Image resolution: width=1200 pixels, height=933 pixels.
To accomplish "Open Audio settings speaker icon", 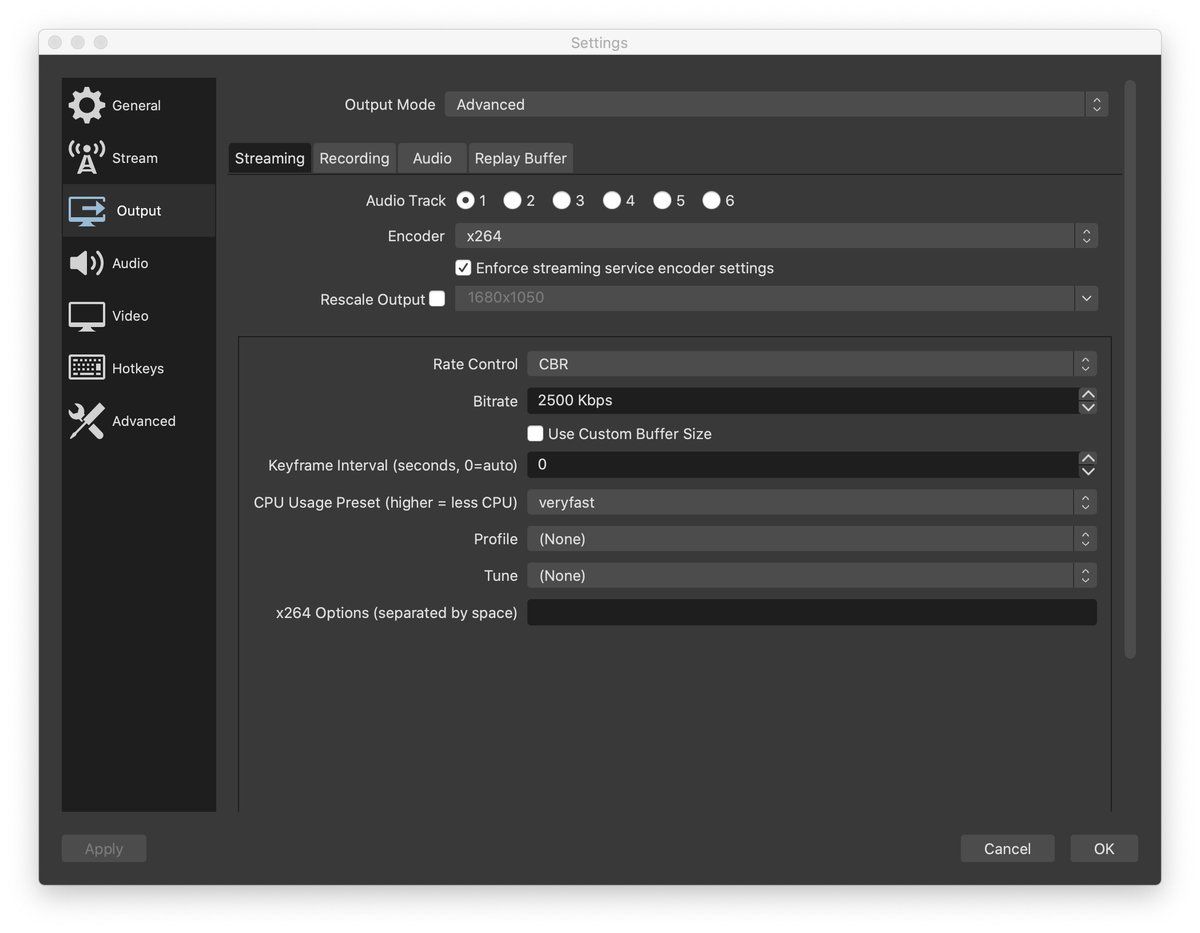I will pos(87,263).
